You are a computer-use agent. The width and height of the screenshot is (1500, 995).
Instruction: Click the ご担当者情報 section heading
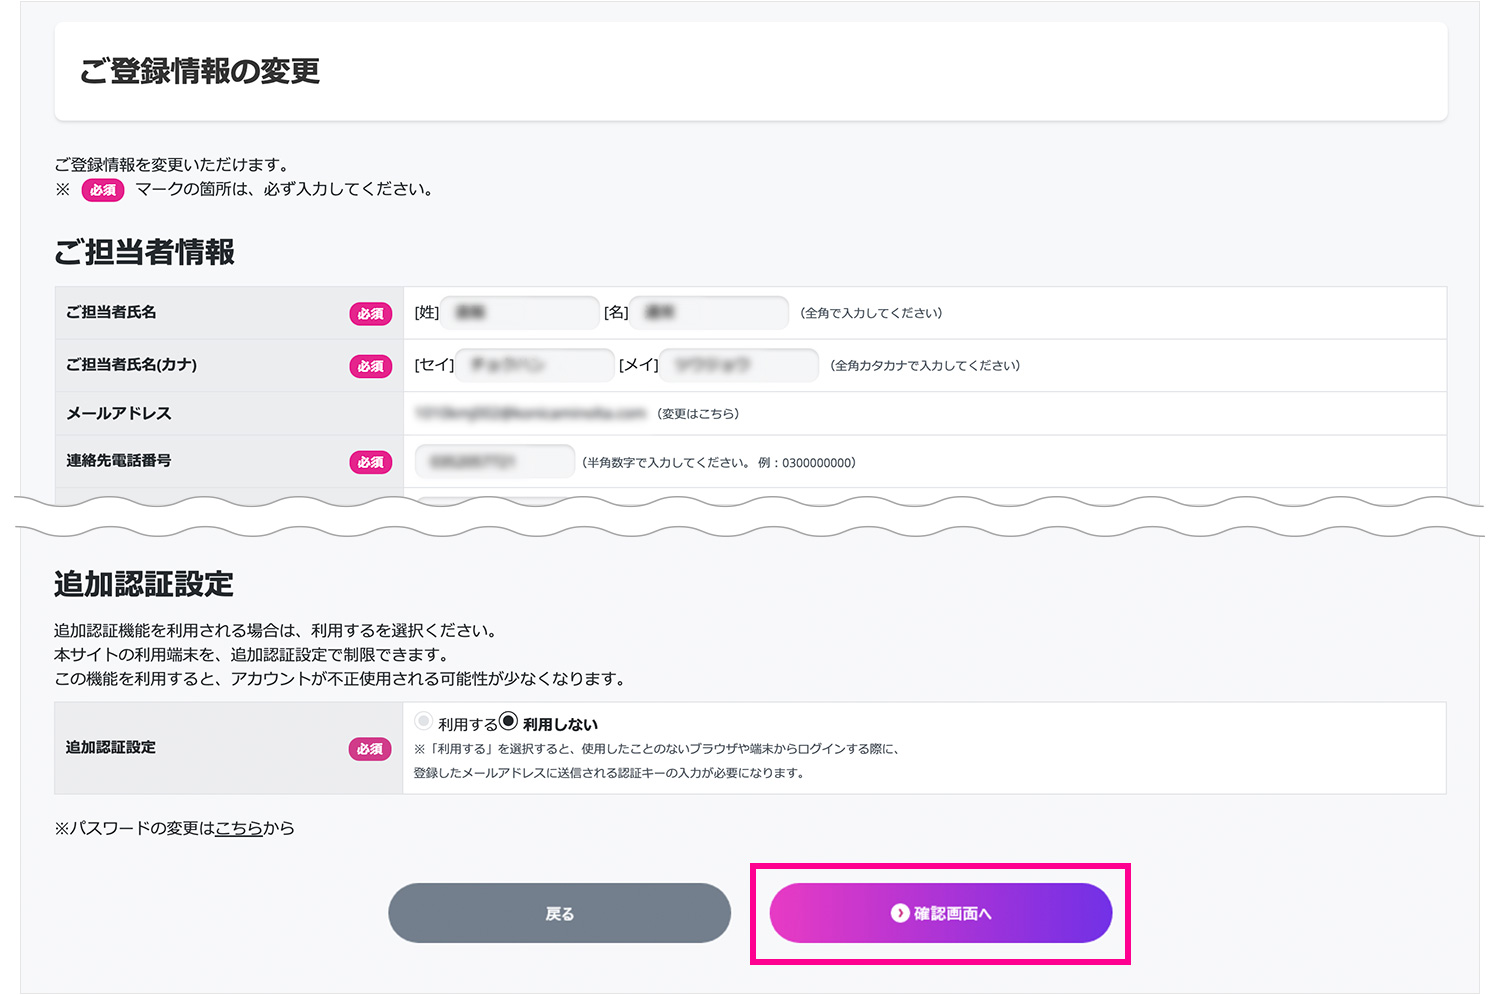(145, 252)
